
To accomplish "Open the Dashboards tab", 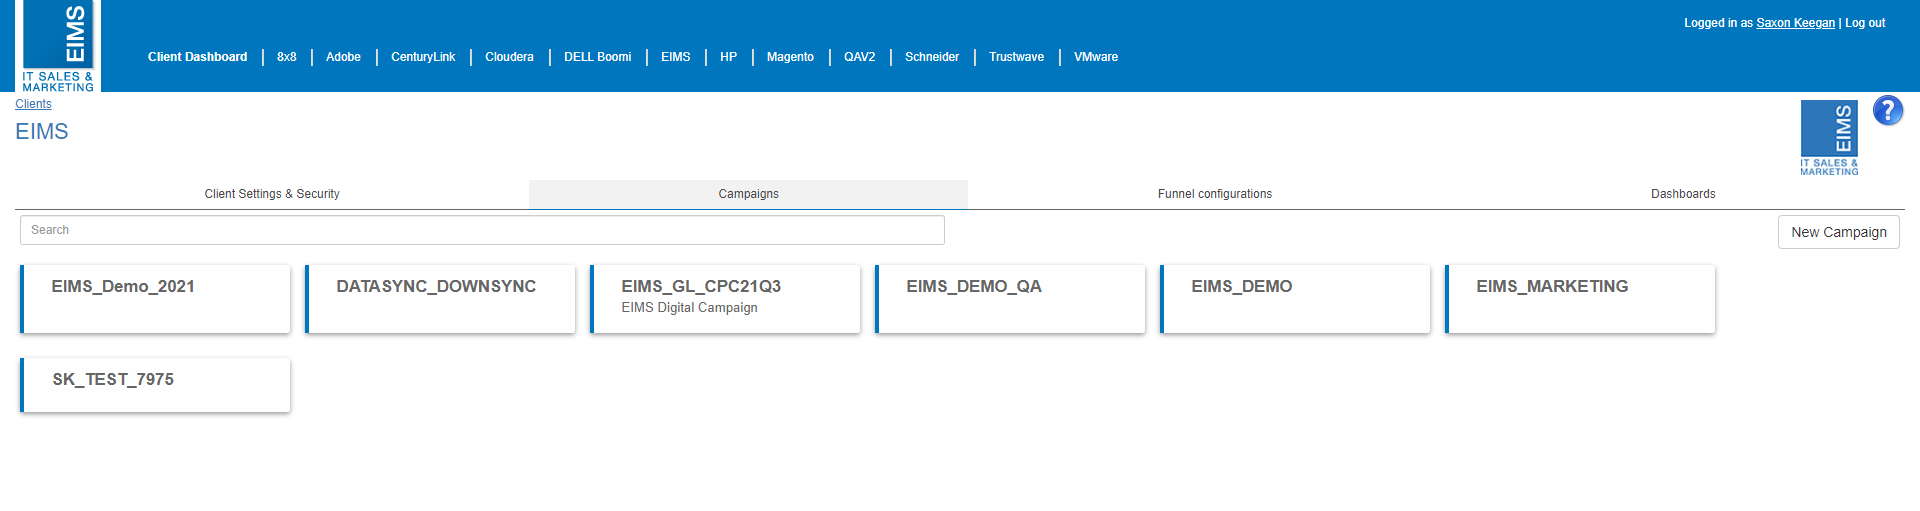I will 1683,194.
